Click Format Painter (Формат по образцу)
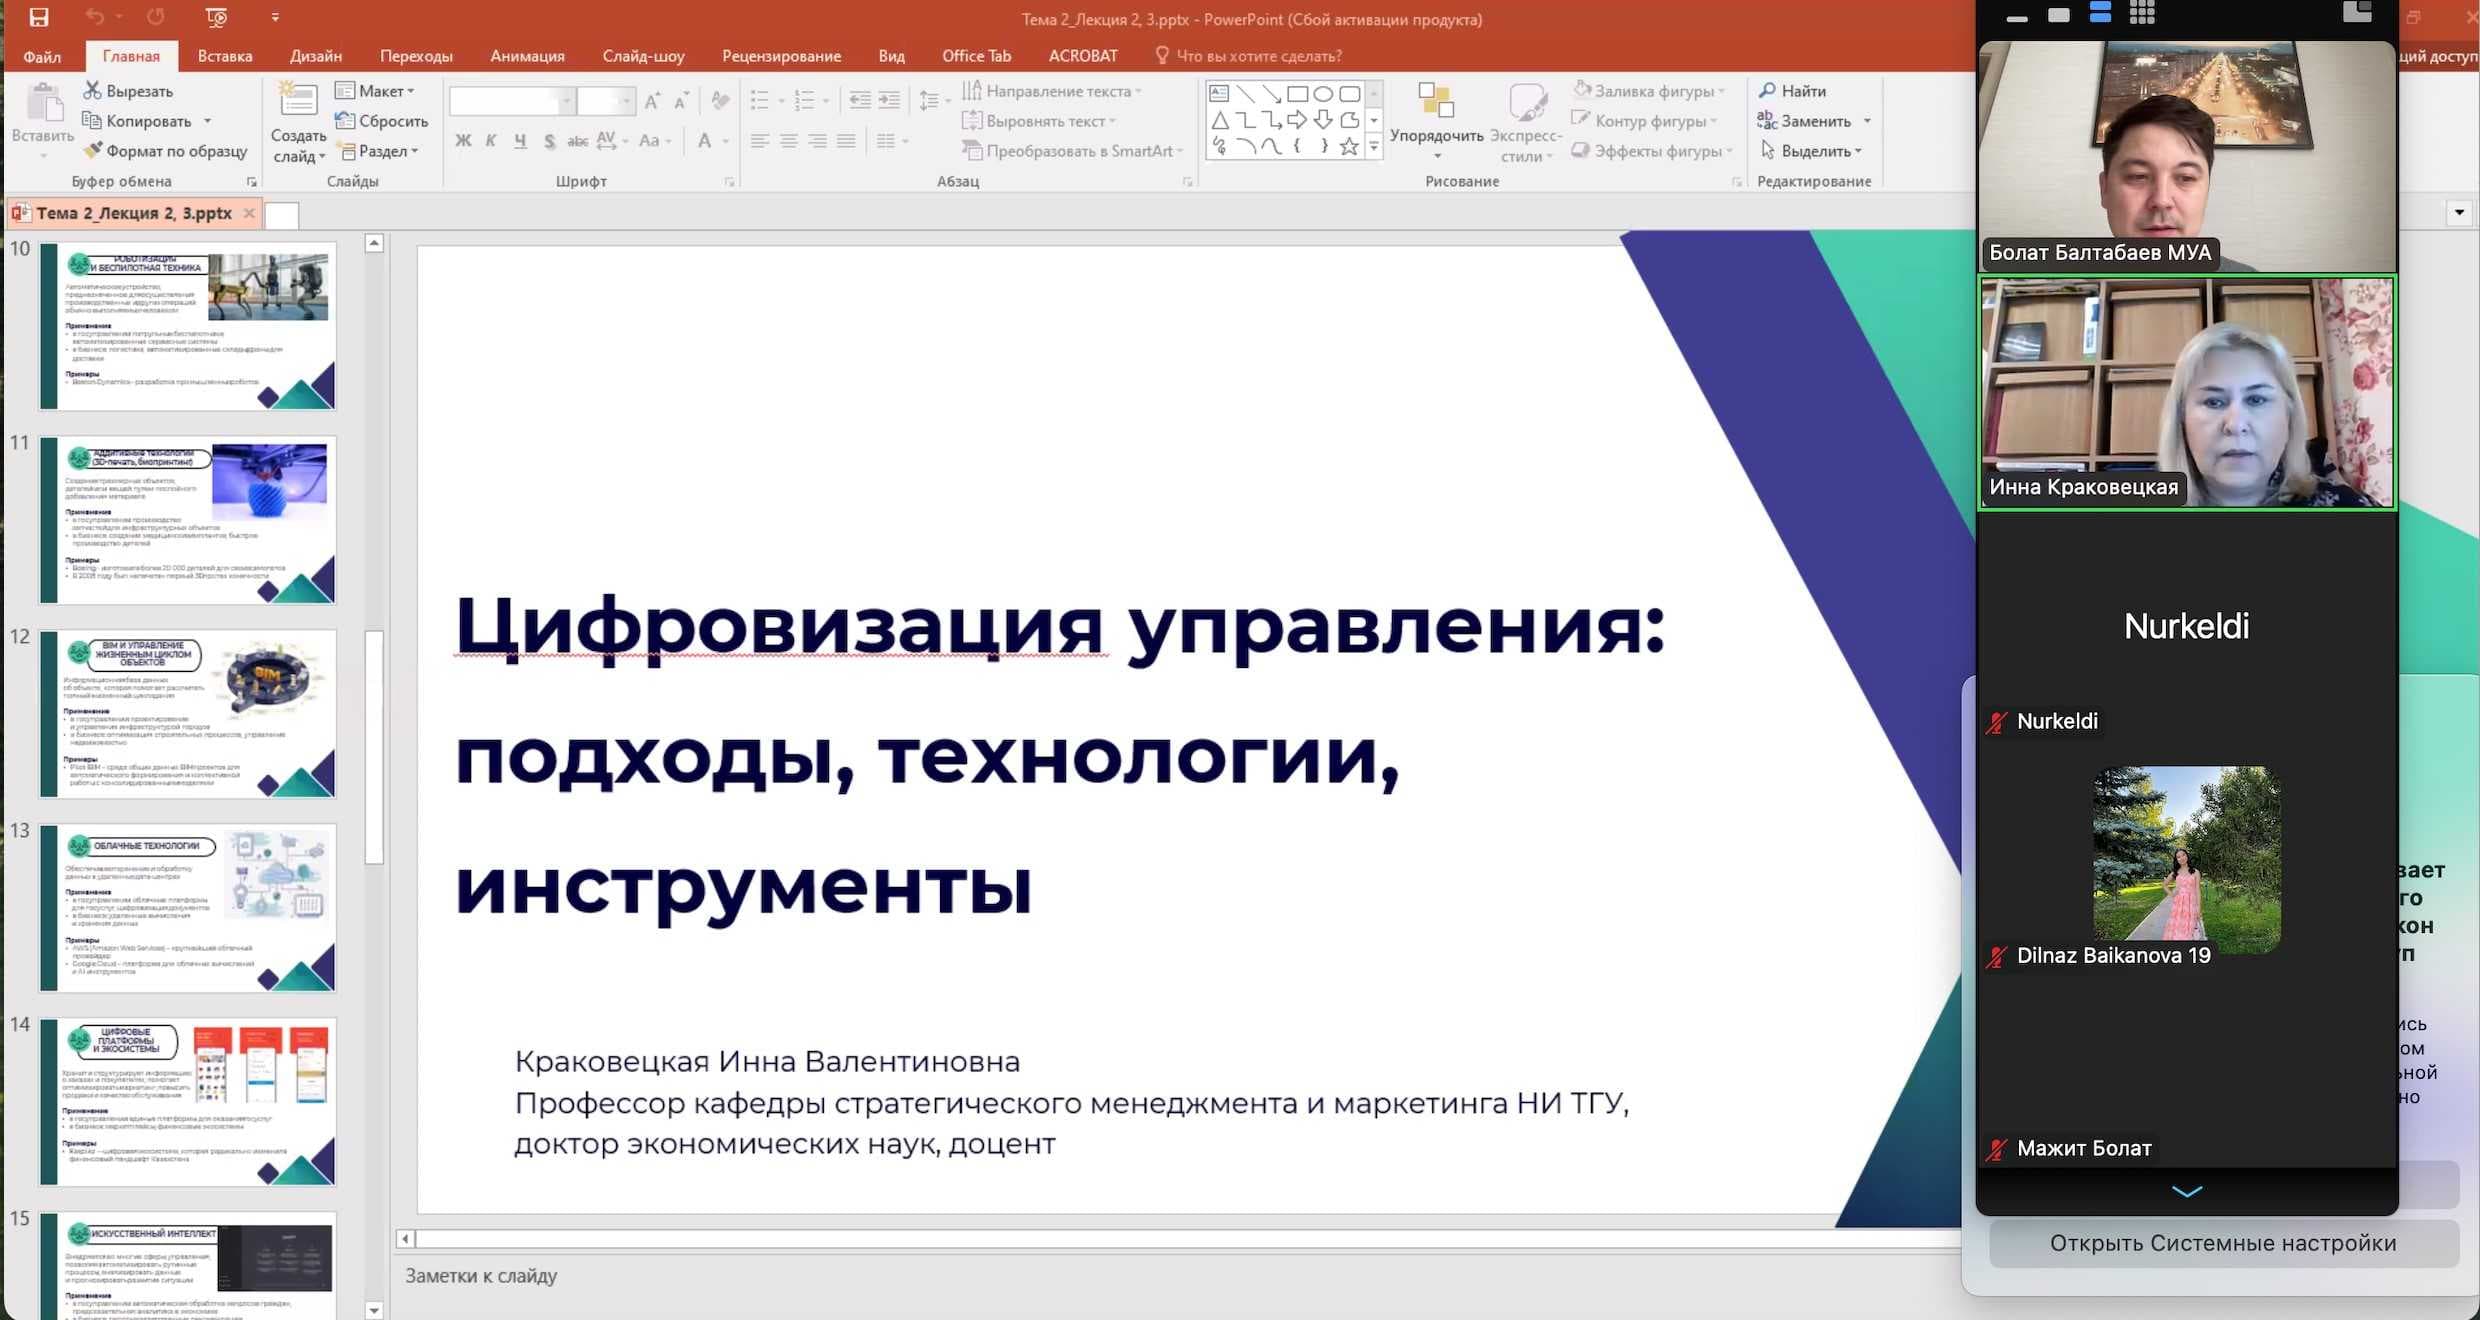 165,151
